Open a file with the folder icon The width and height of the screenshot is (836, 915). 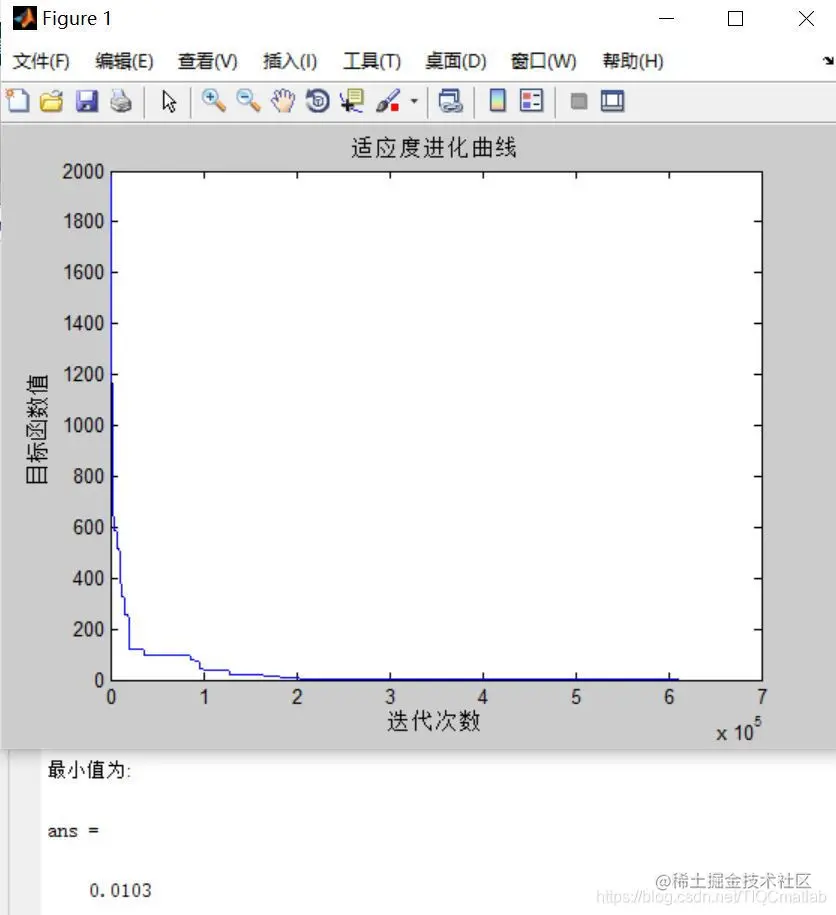(52, 102)
